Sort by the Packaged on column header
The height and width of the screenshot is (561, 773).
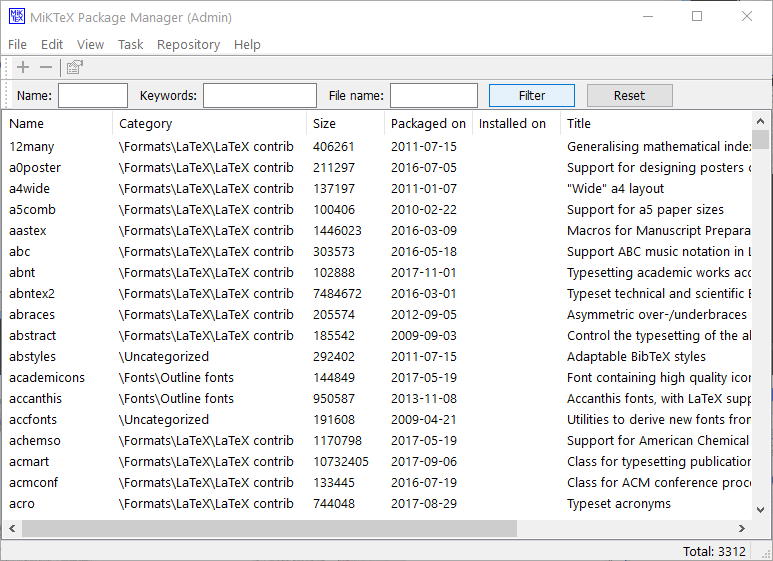coord(428,123)
